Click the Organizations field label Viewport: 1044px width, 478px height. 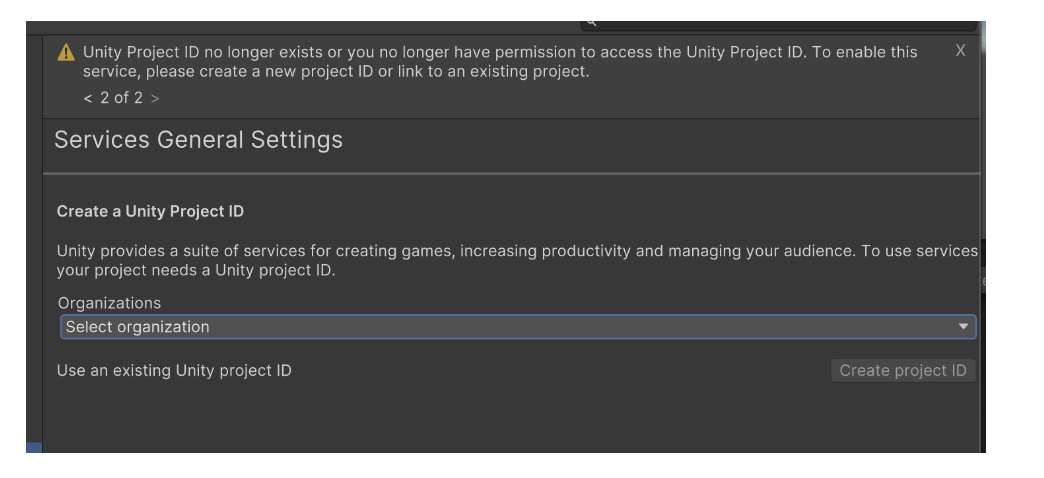pyautogui.click(x=109, y=303)
